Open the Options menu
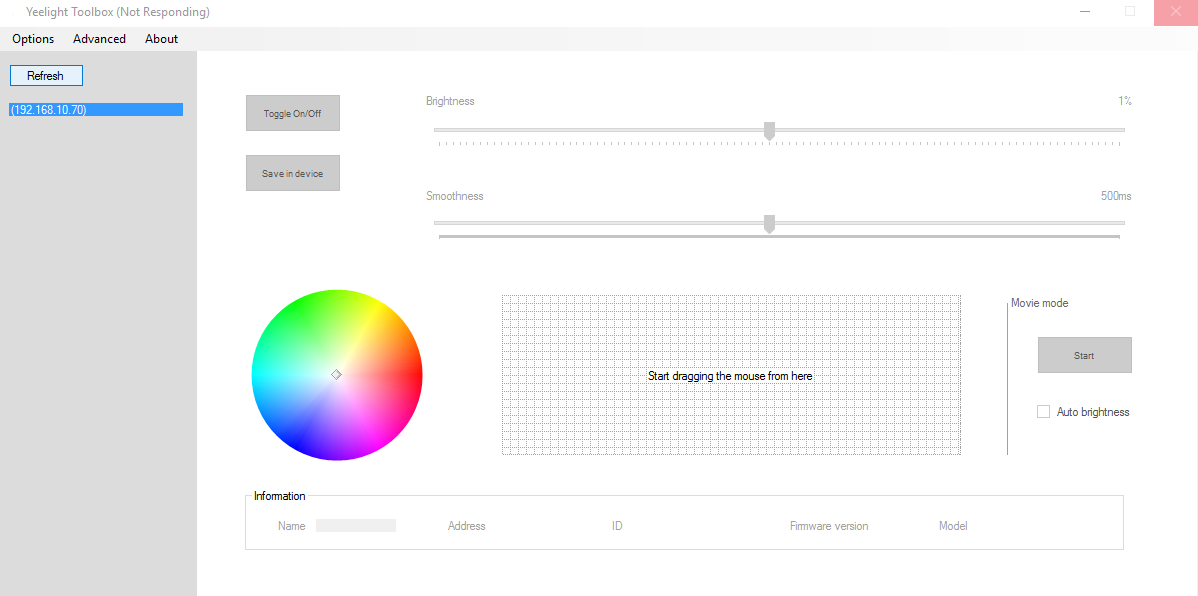 click(33, 39)
